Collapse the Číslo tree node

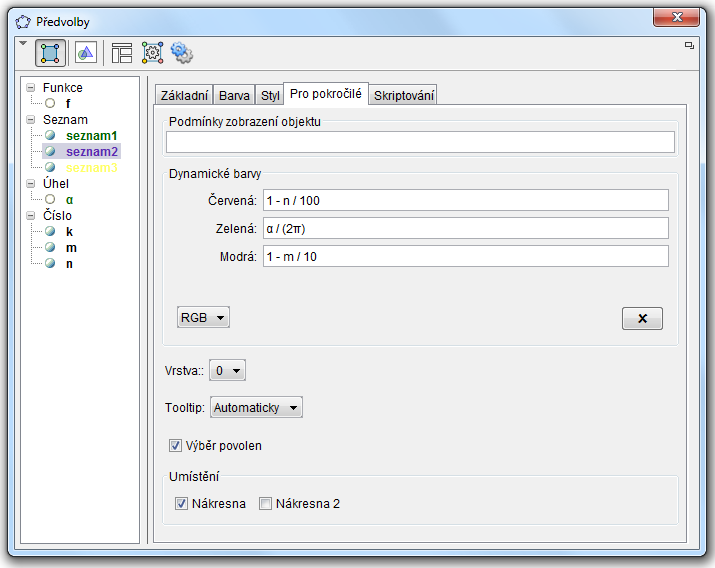point(31,215)
